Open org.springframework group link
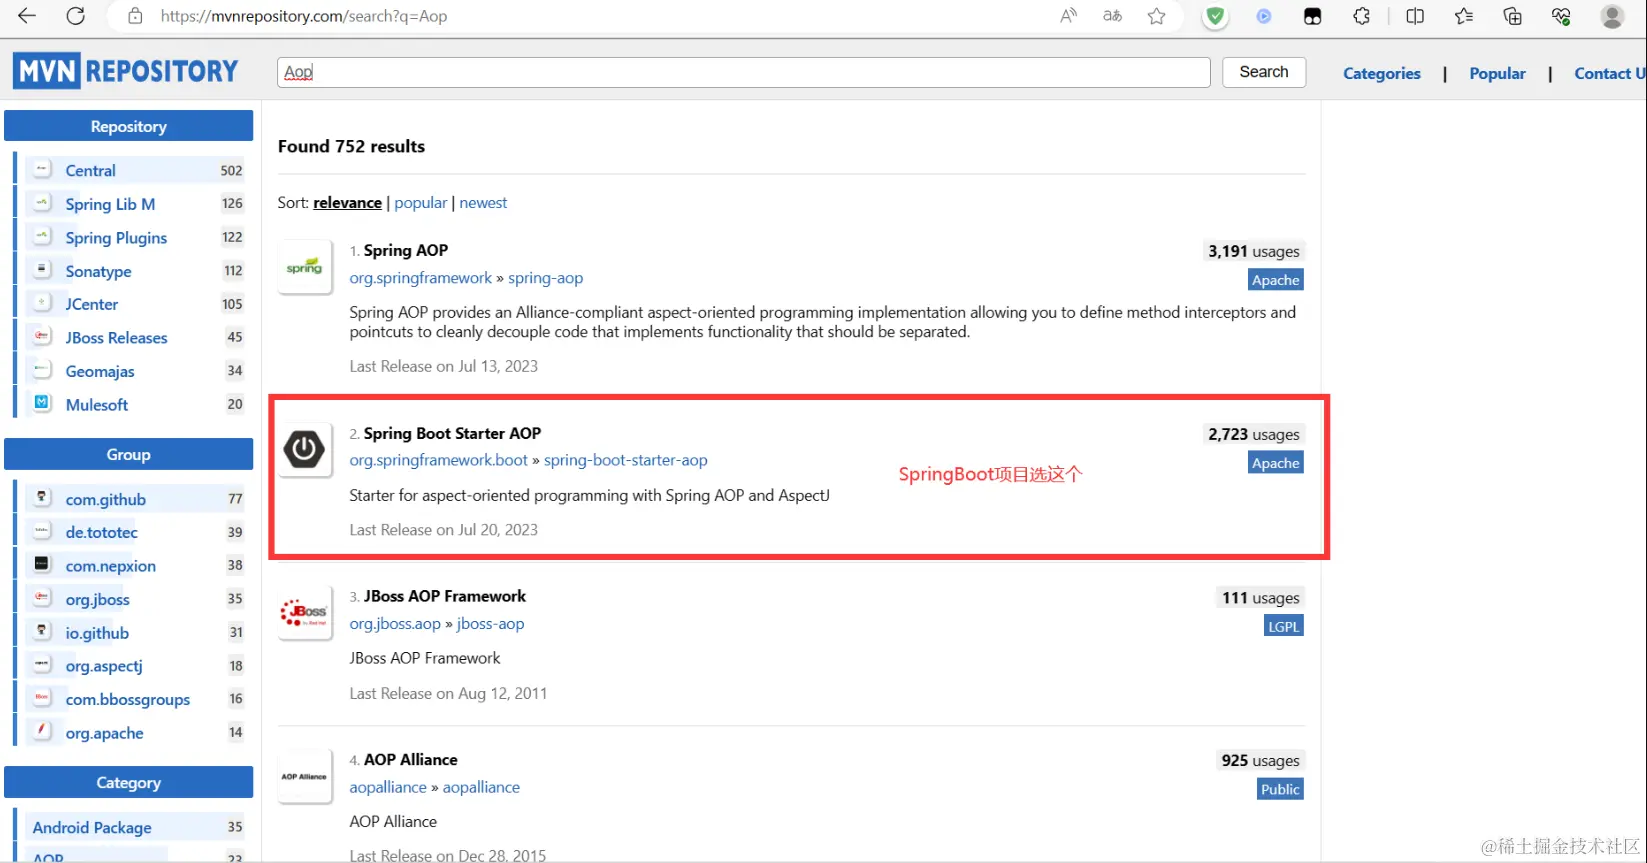The height and width of the screenshot is (863, 1647). tap(420, 278)
